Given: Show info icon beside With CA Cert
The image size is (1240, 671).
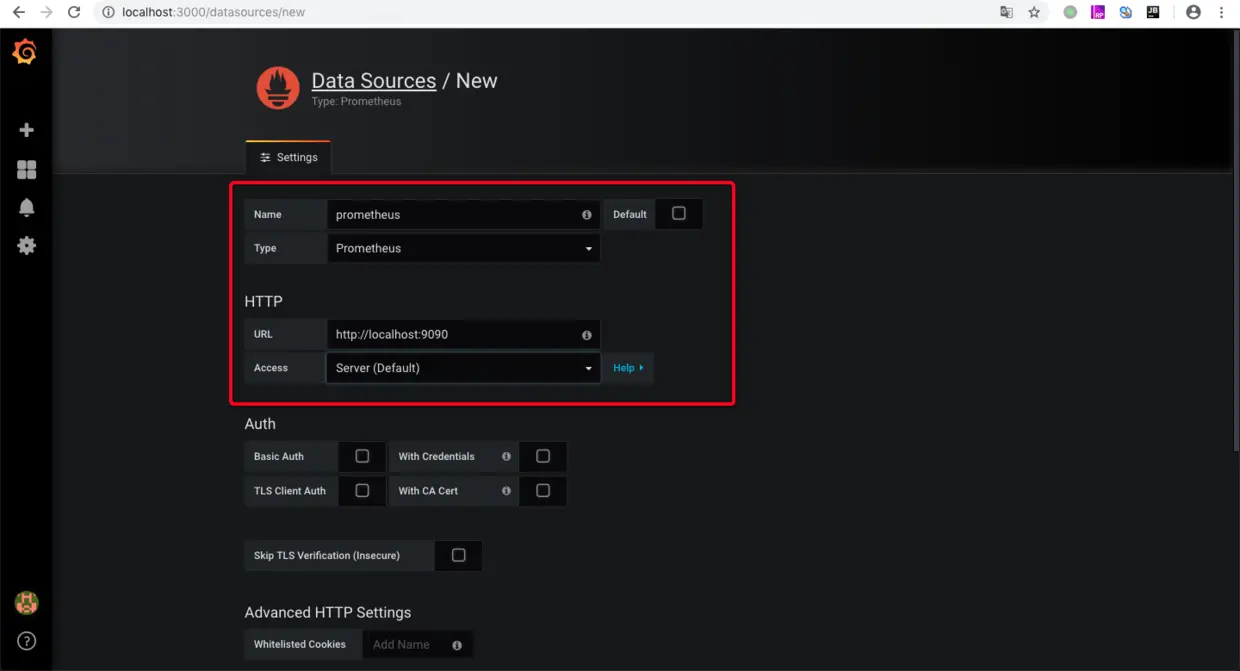Looking at the screenshot, I should pyautogui.click(x=506, y=491).
